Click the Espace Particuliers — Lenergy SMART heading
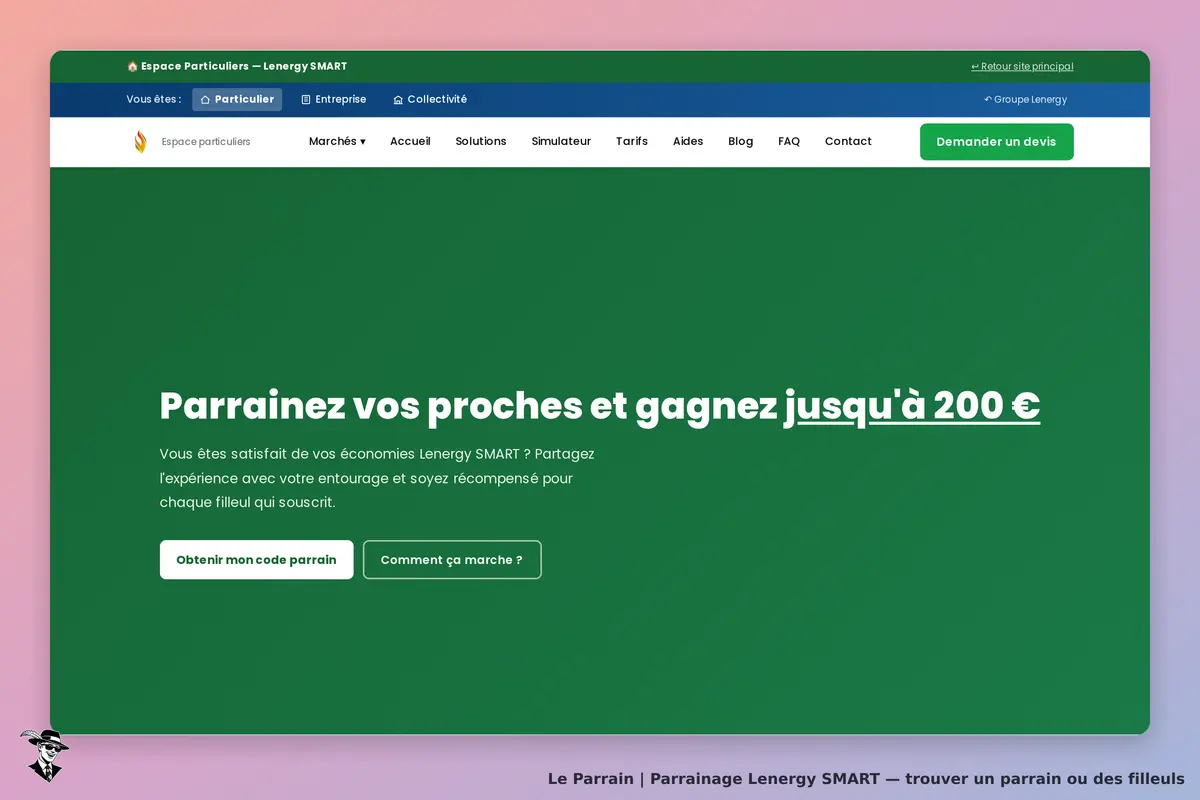The height and width of the screenshot is (800, 1200). pos(237,66)
